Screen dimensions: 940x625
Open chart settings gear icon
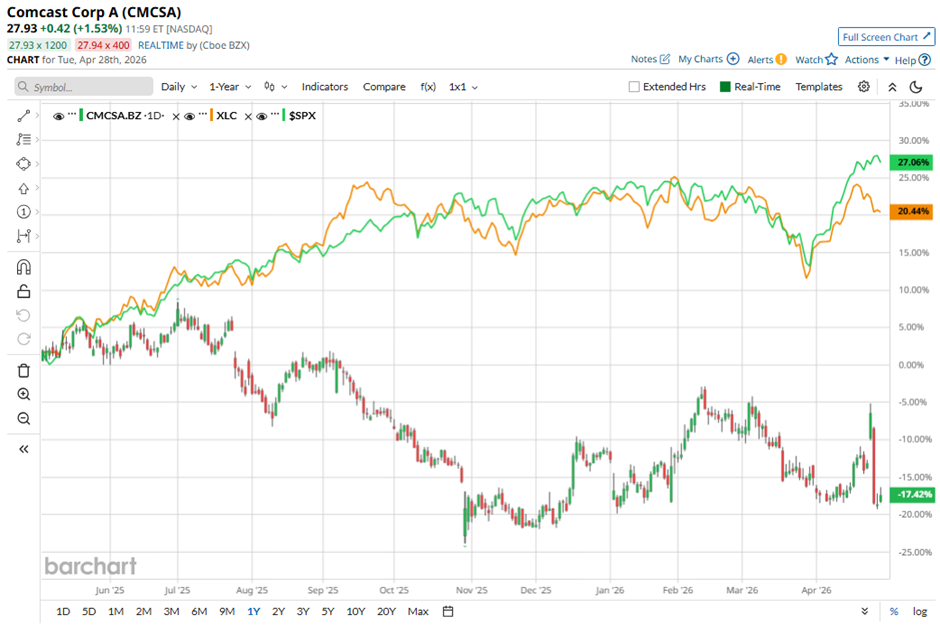pyautogui.click(x=864, y=87)
